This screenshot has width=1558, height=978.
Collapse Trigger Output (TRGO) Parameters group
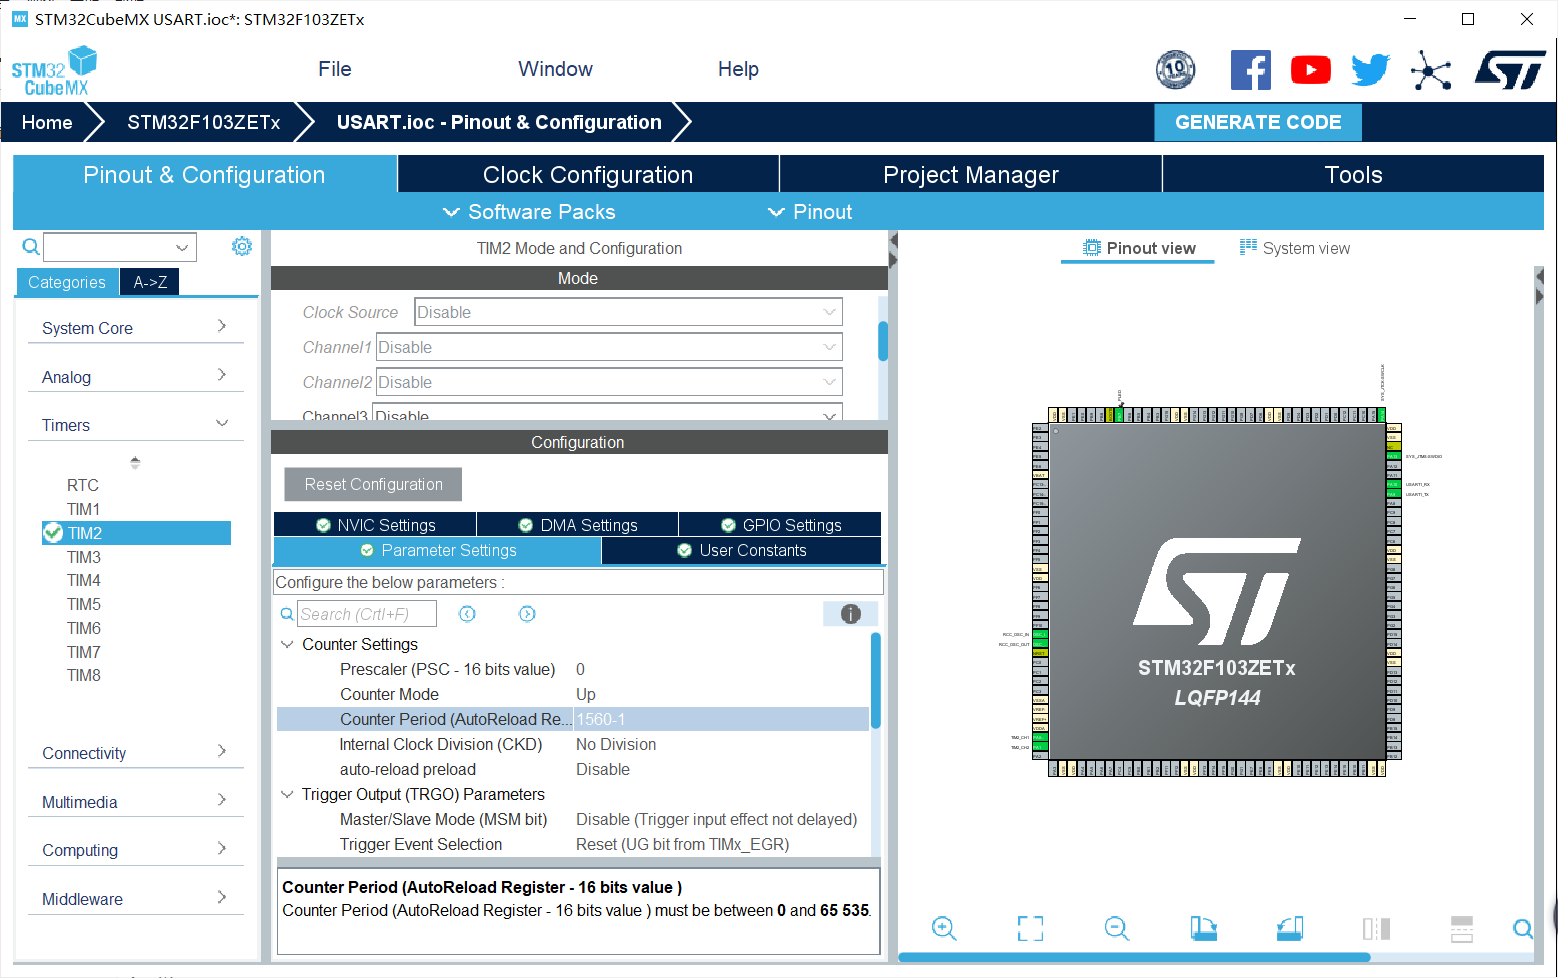click(287, 794)
